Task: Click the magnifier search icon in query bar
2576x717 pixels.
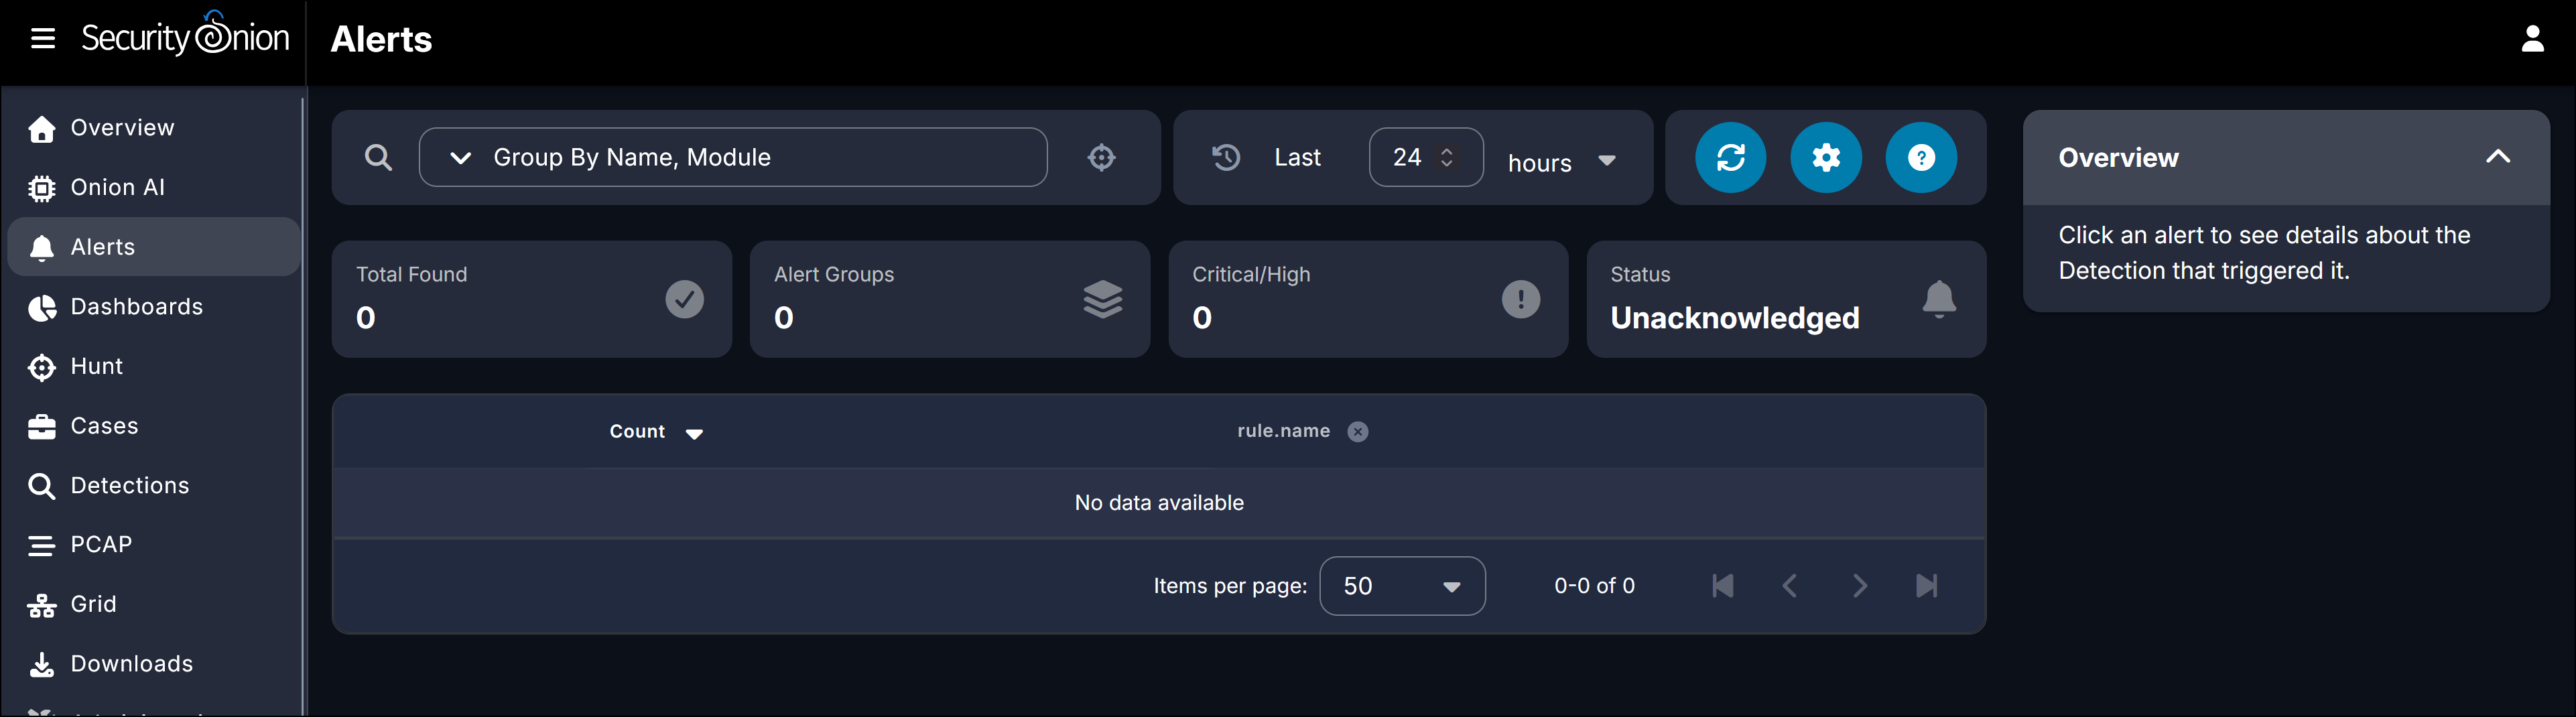Action: (x=378, y=157)
